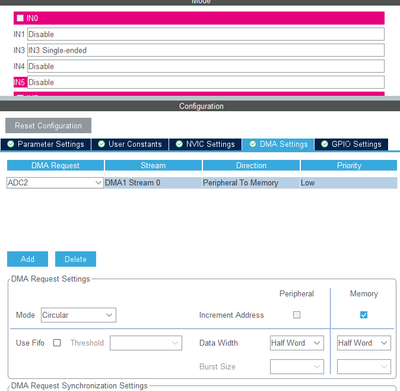Image resolution: width=400 pixels, height=391 pixels.
Task: Select the DMA1 Stream 0 cell
Action: [x=153, y=183]
